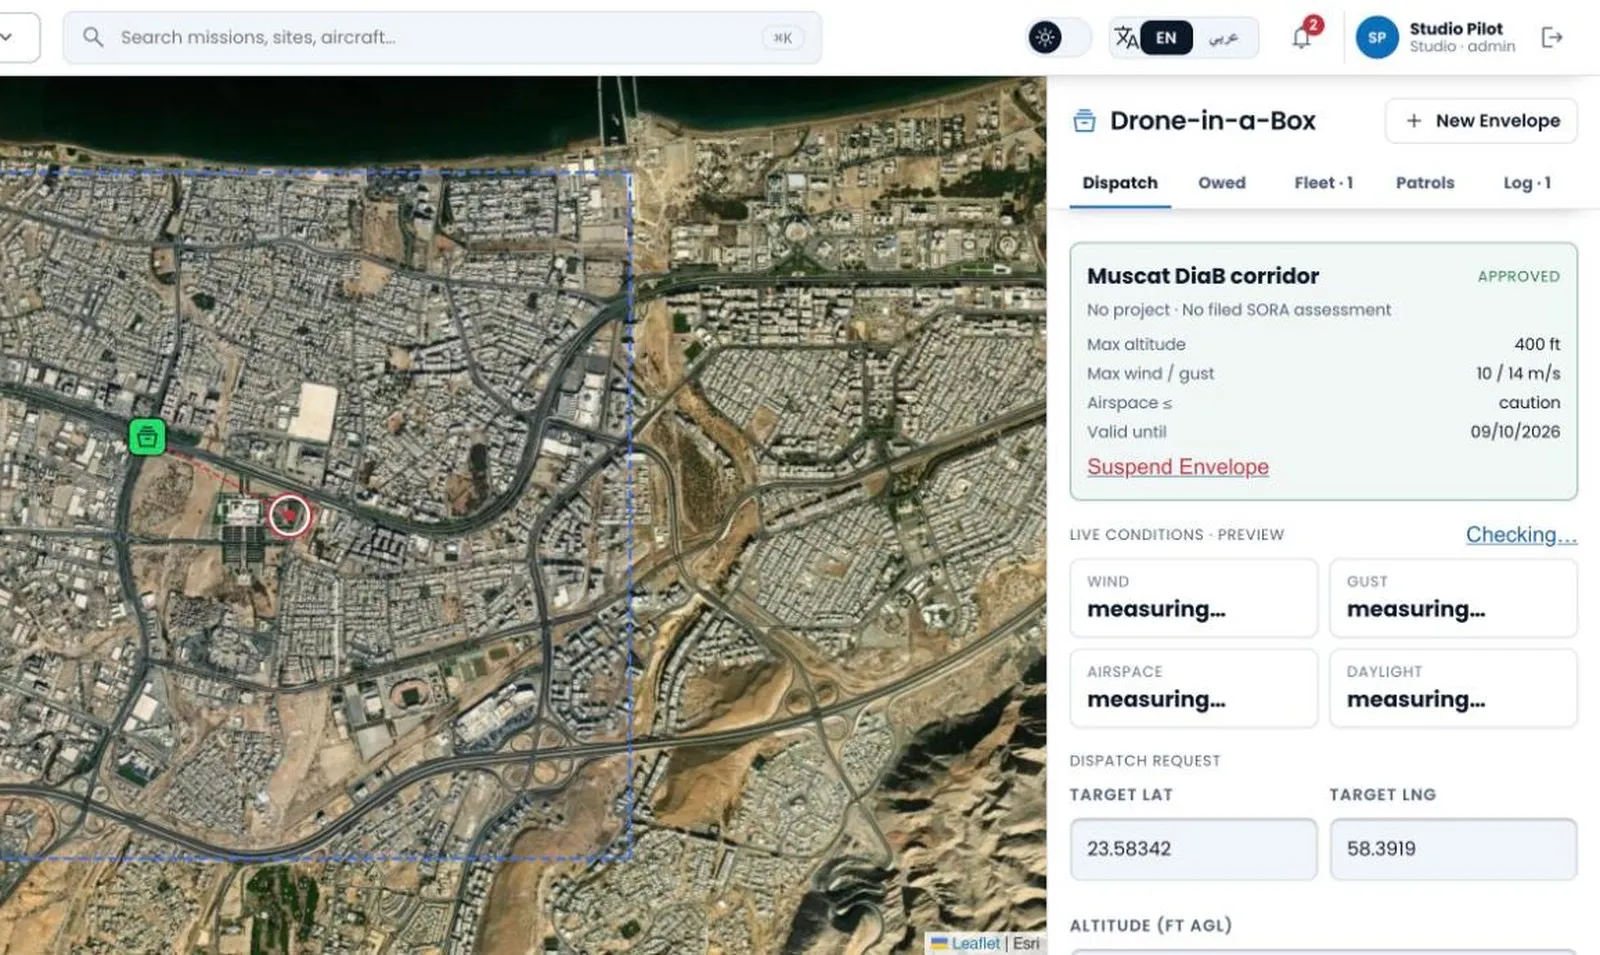Click the green drone box marker on map
Image resolution: width=1600 pixels, height=955 pixels.
(147, 436)
